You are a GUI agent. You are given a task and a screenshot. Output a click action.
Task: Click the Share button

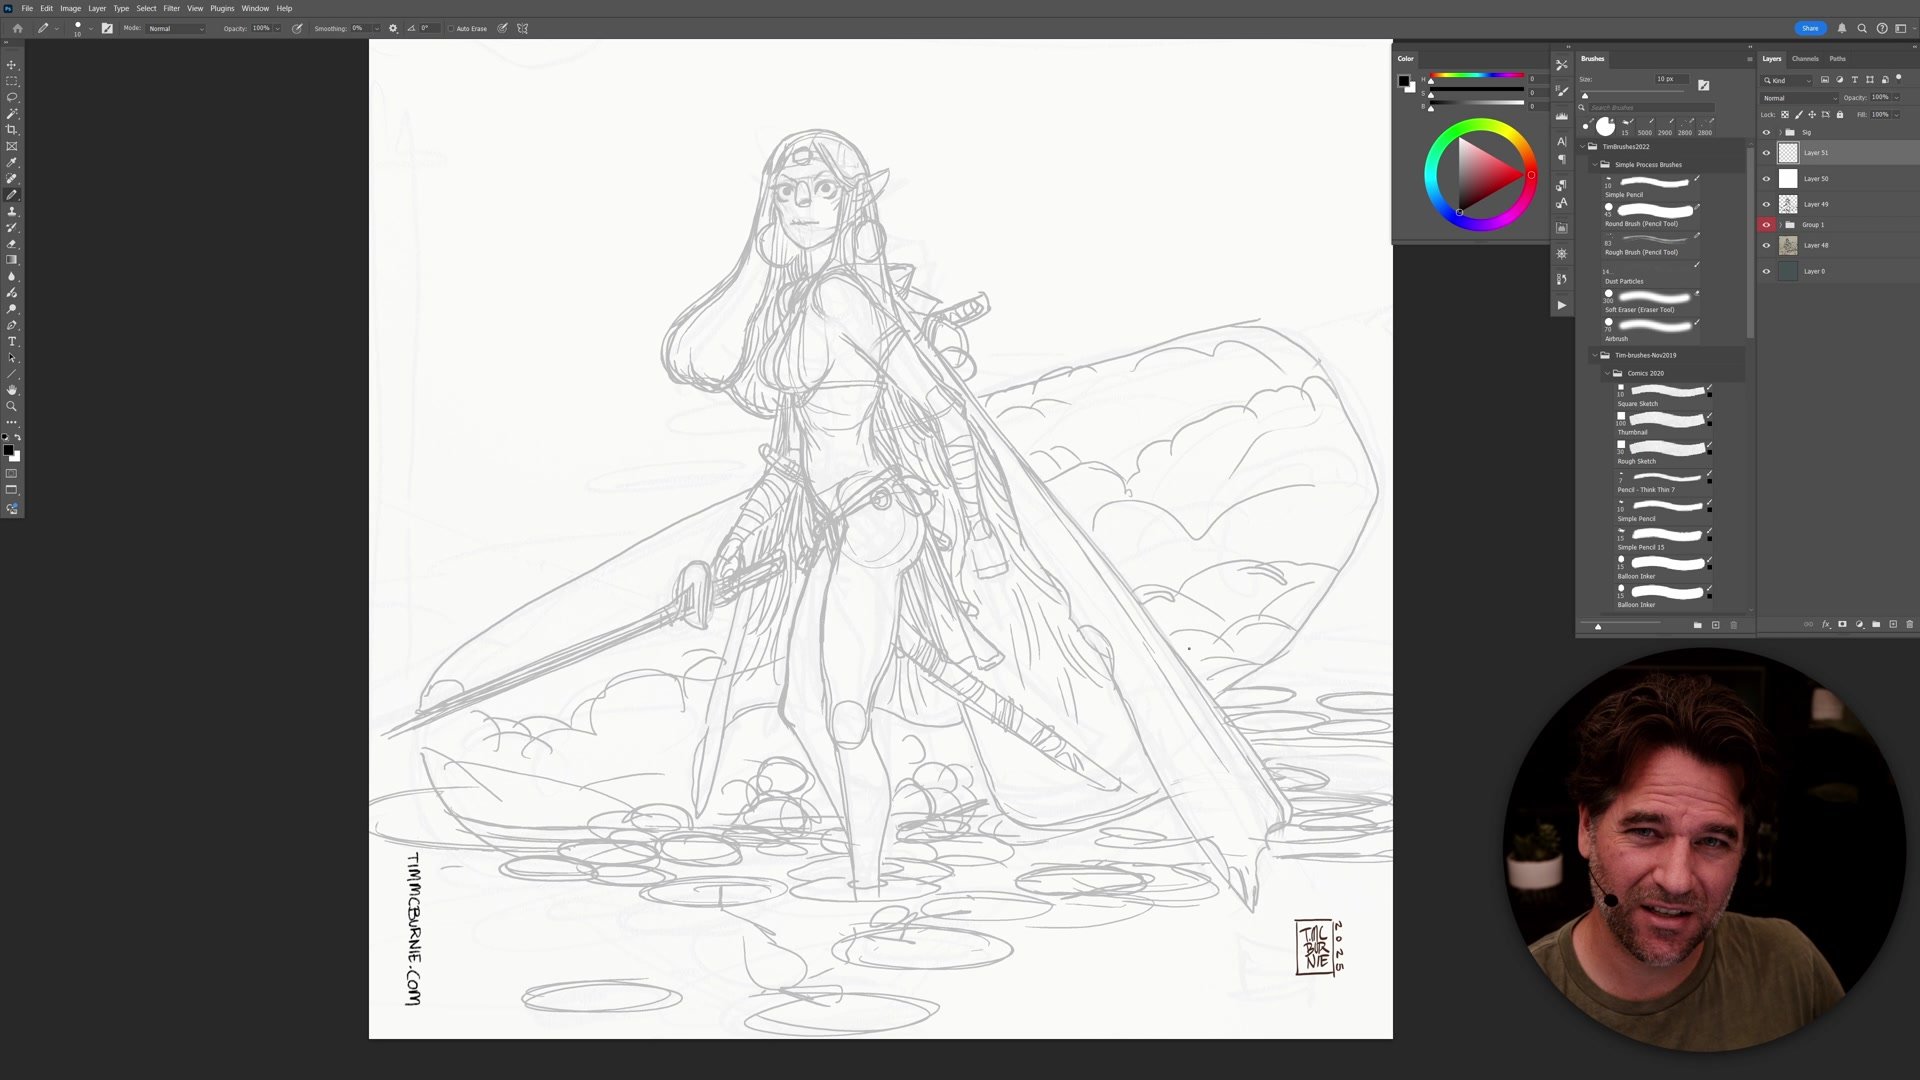tap(1810, 28)
